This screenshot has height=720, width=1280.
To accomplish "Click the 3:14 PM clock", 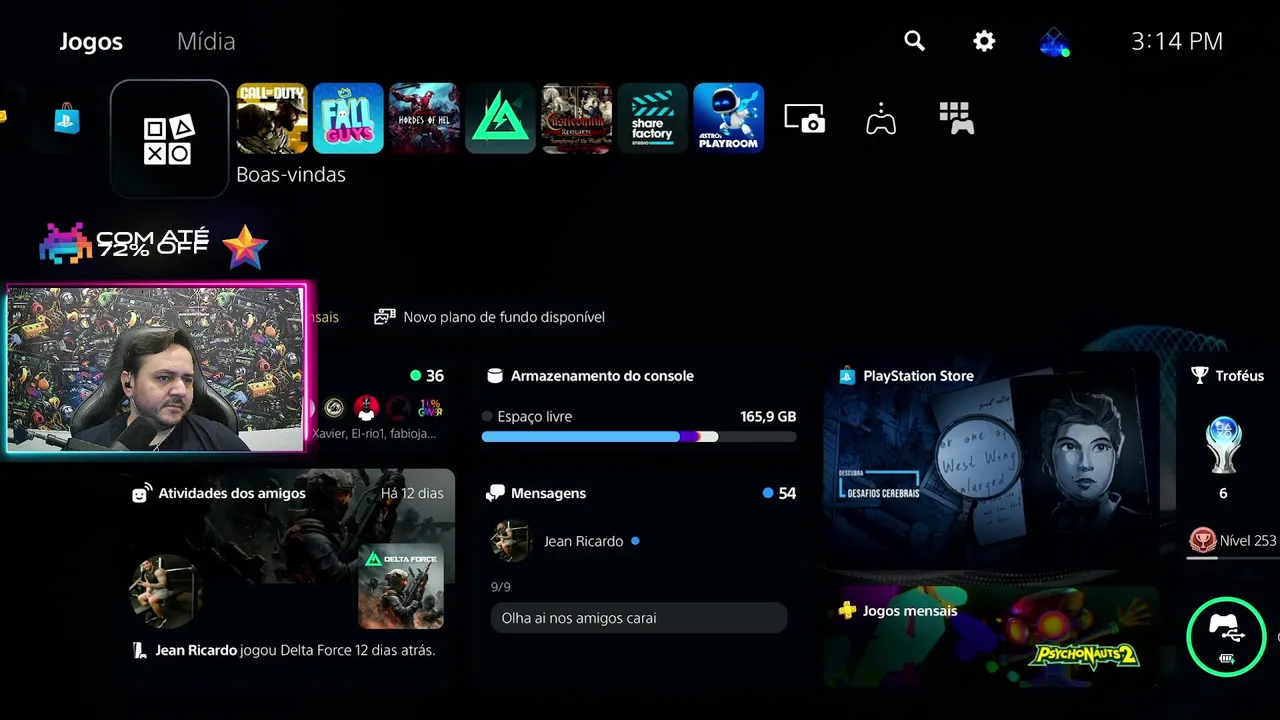I will tap(1177, 41).
